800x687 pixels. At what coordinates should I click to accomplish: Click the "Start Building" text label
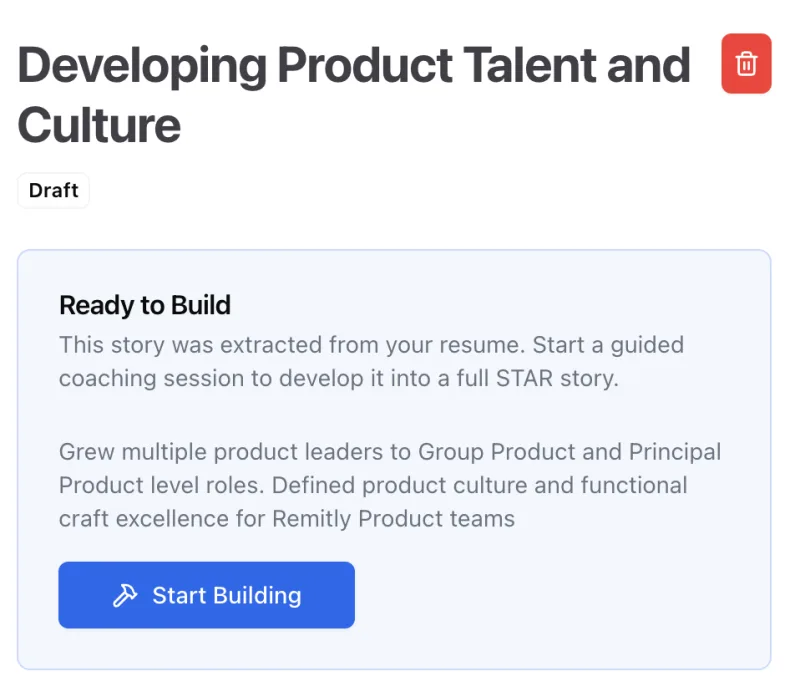pos(226,596)
